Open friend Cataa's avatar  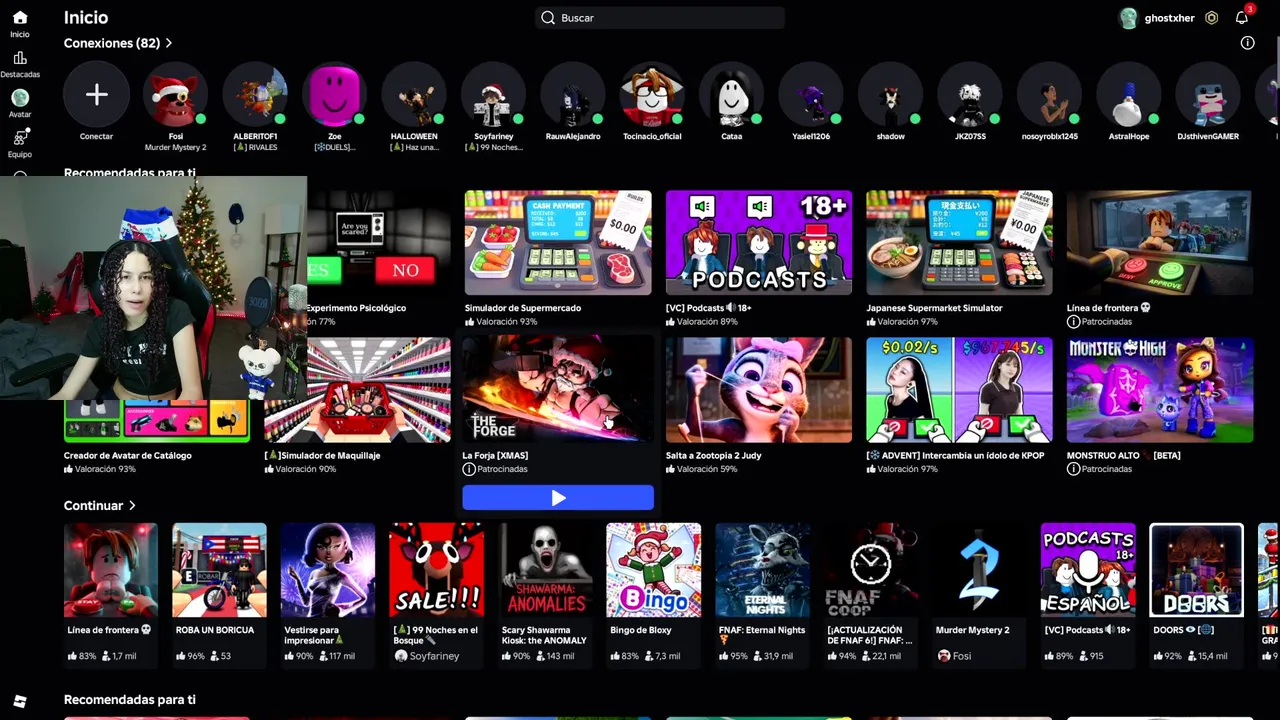732,95
